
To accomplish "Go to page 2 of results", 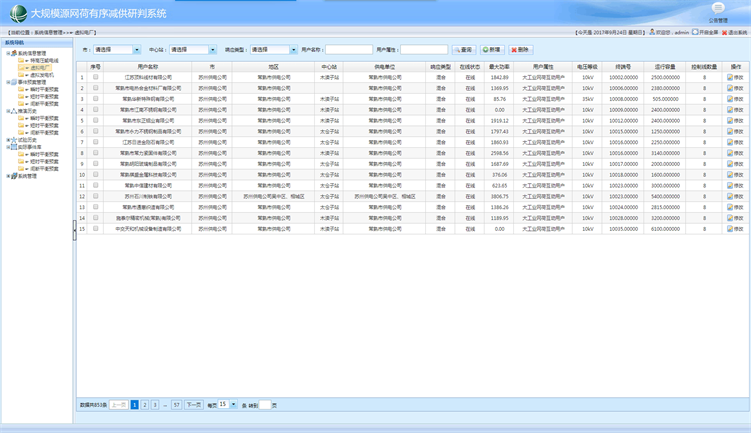I will 144,405.
